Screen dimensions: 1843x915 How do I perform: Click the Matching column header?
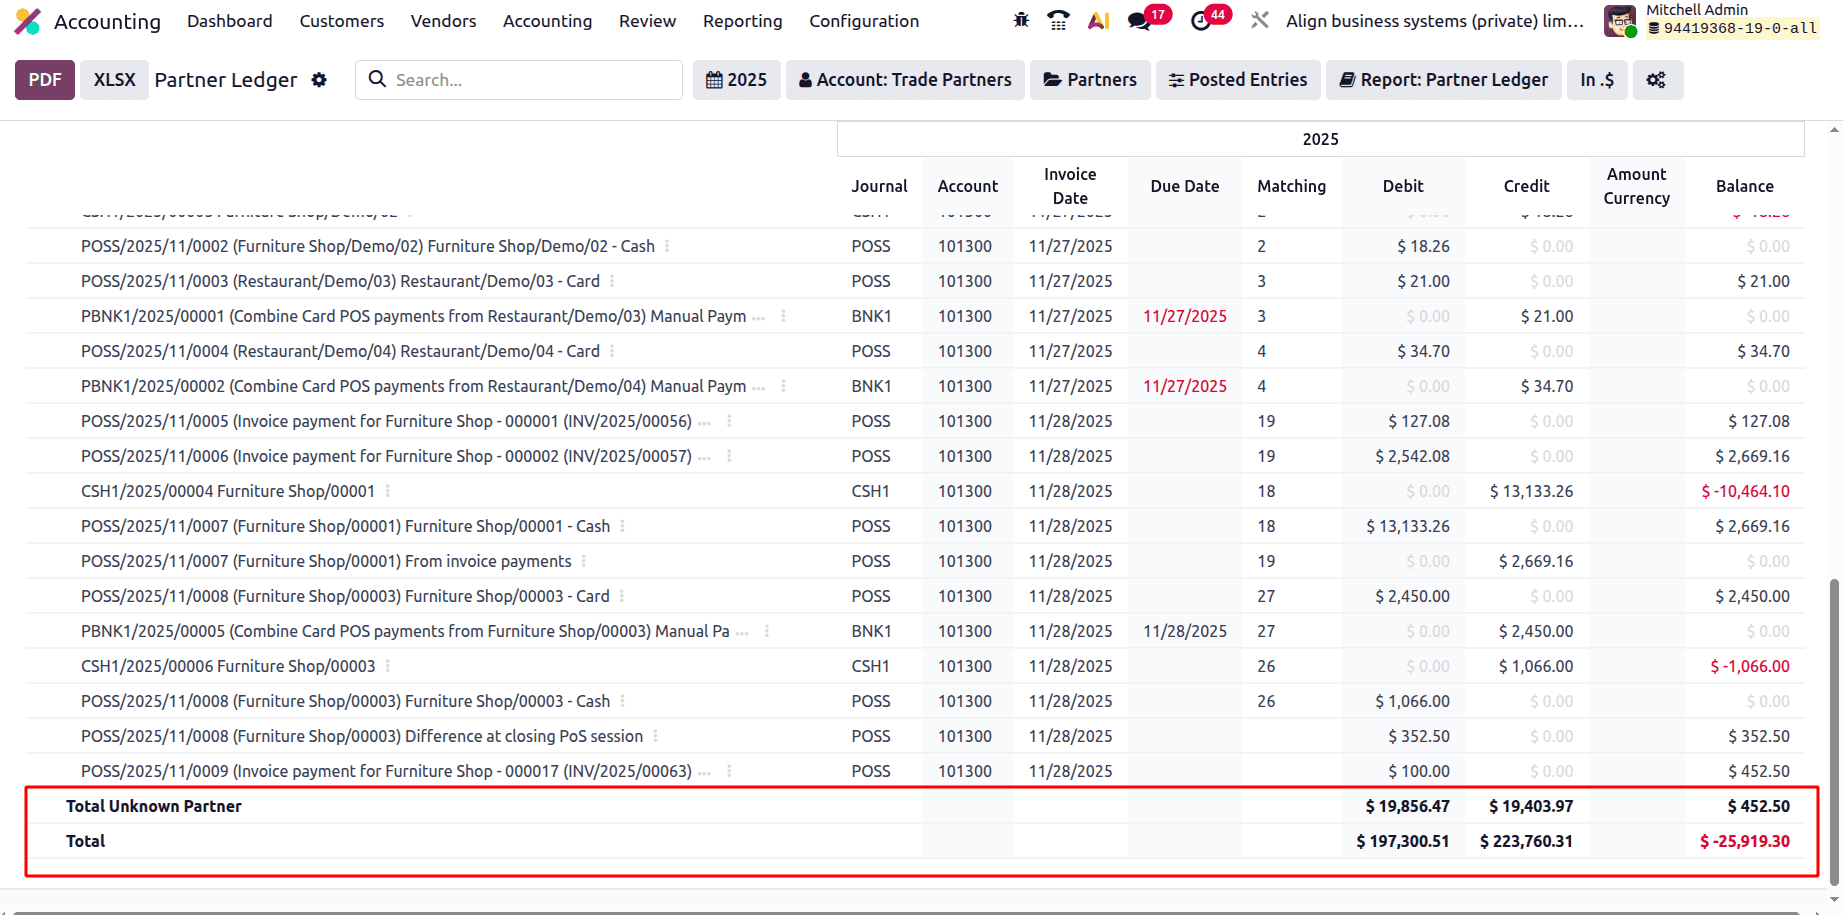[1291, 186]
